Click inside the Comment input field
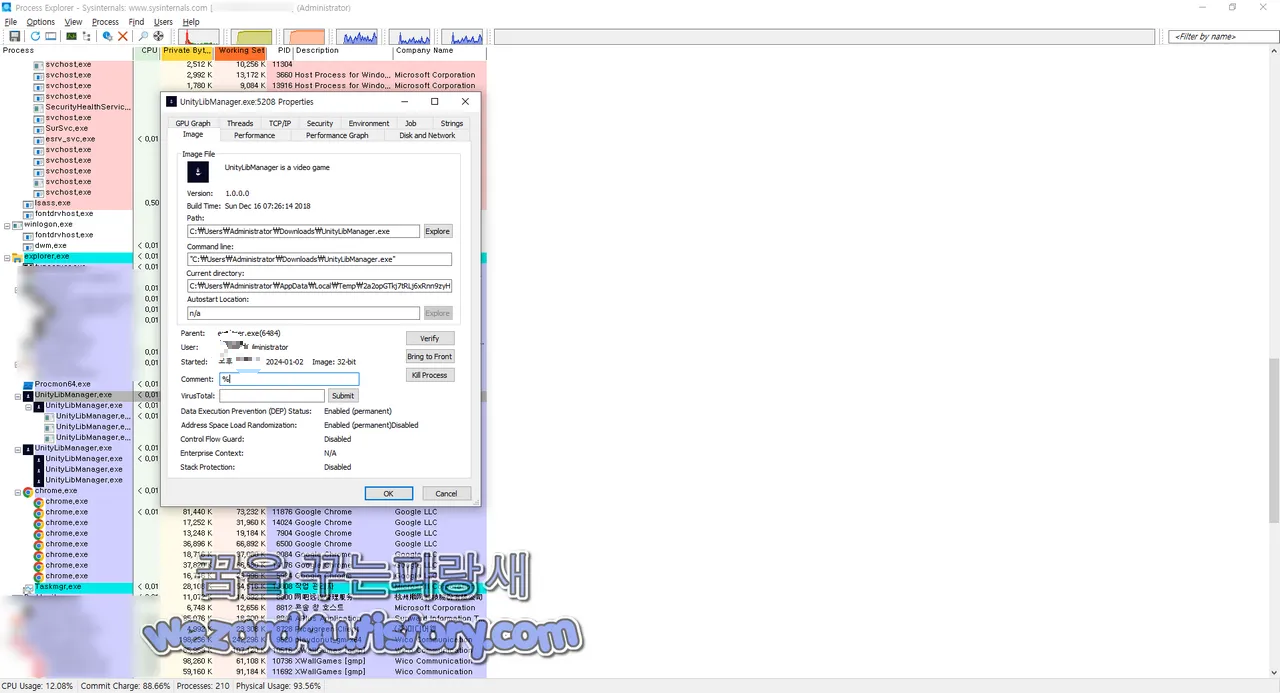Image resolution: width=1280 pixels, height=693 pixels. coord(288,379)
